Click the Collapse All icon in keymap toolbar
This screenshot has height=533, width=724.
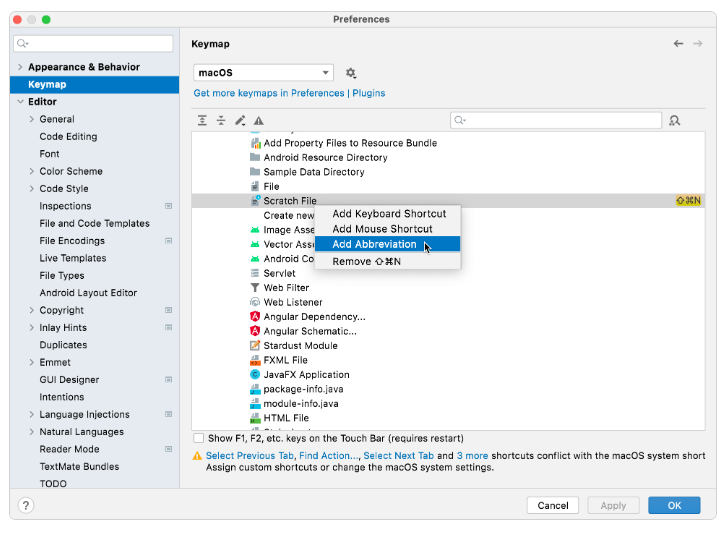tap(221, 121)
